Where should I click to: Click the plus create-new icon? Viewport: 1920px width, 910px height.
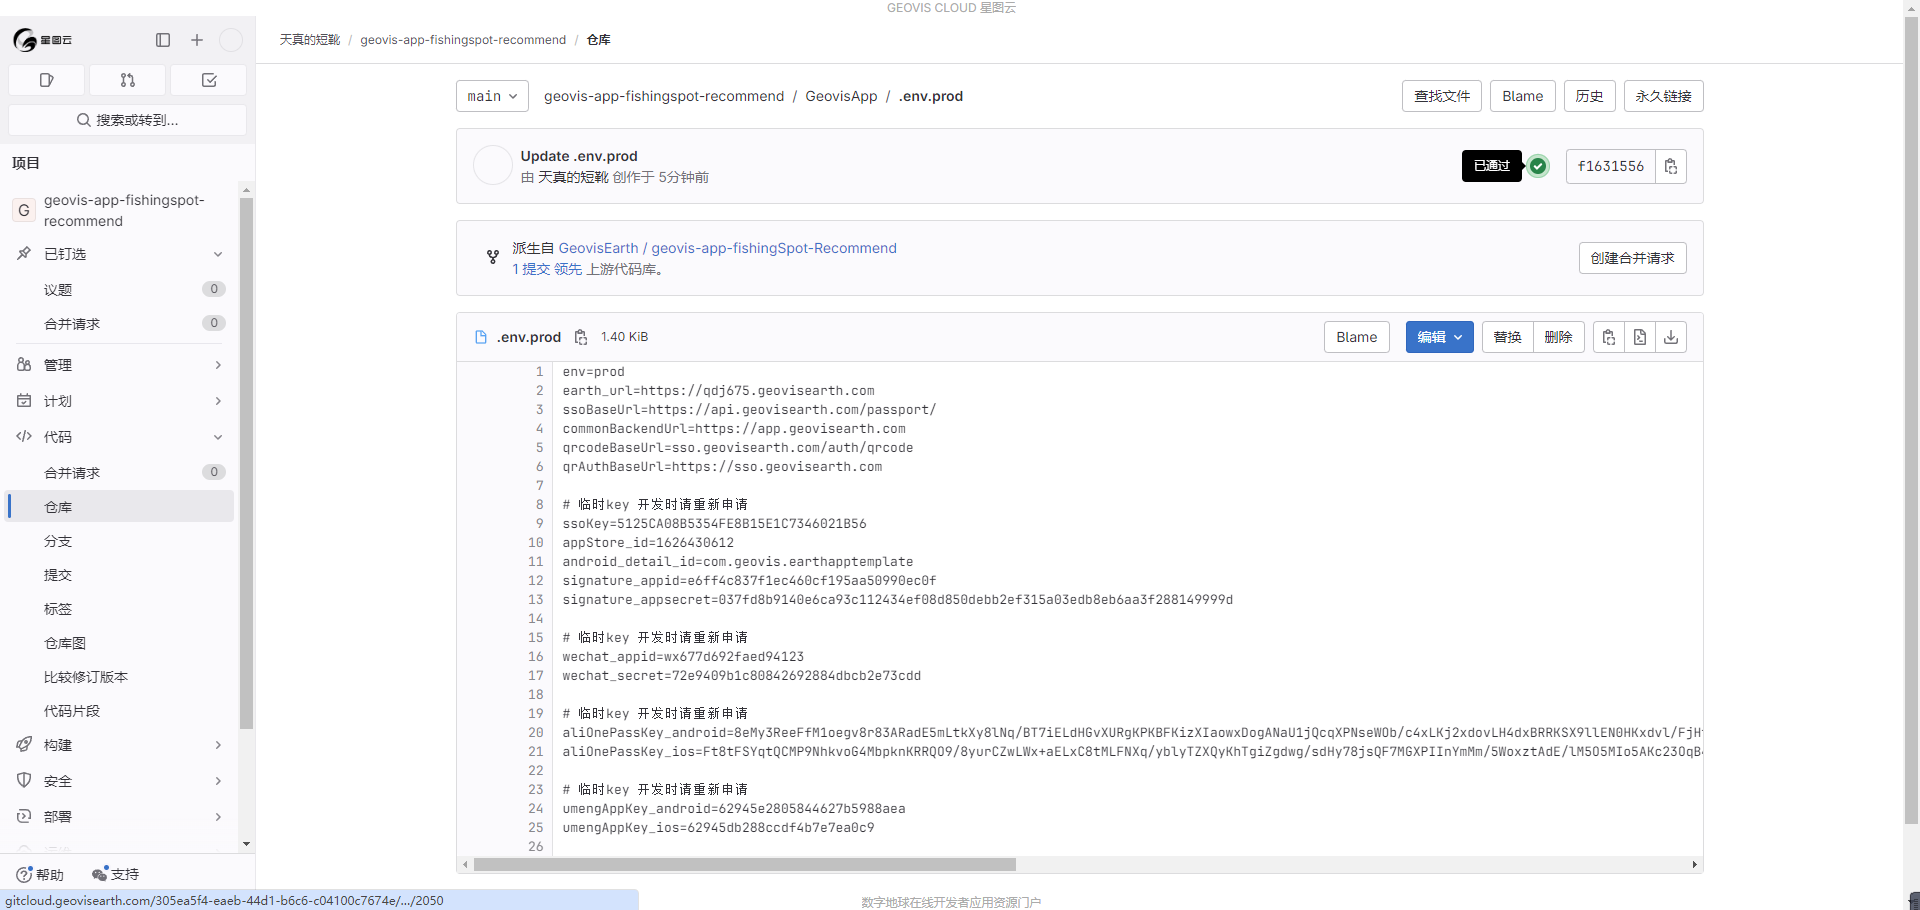[x=197, y=40]
